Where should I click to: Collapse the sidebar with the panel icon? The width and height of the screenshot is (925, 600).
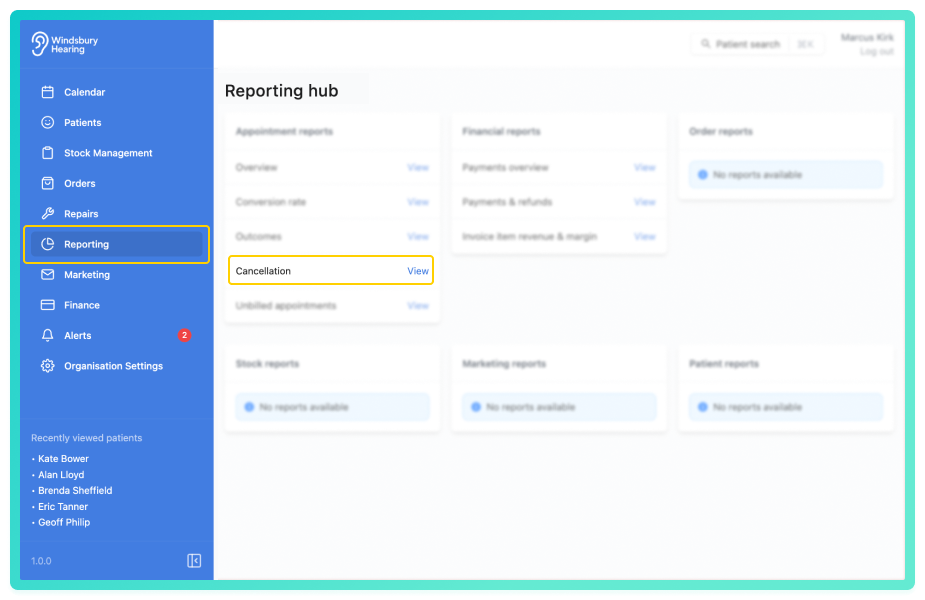(x=194, y=560)
